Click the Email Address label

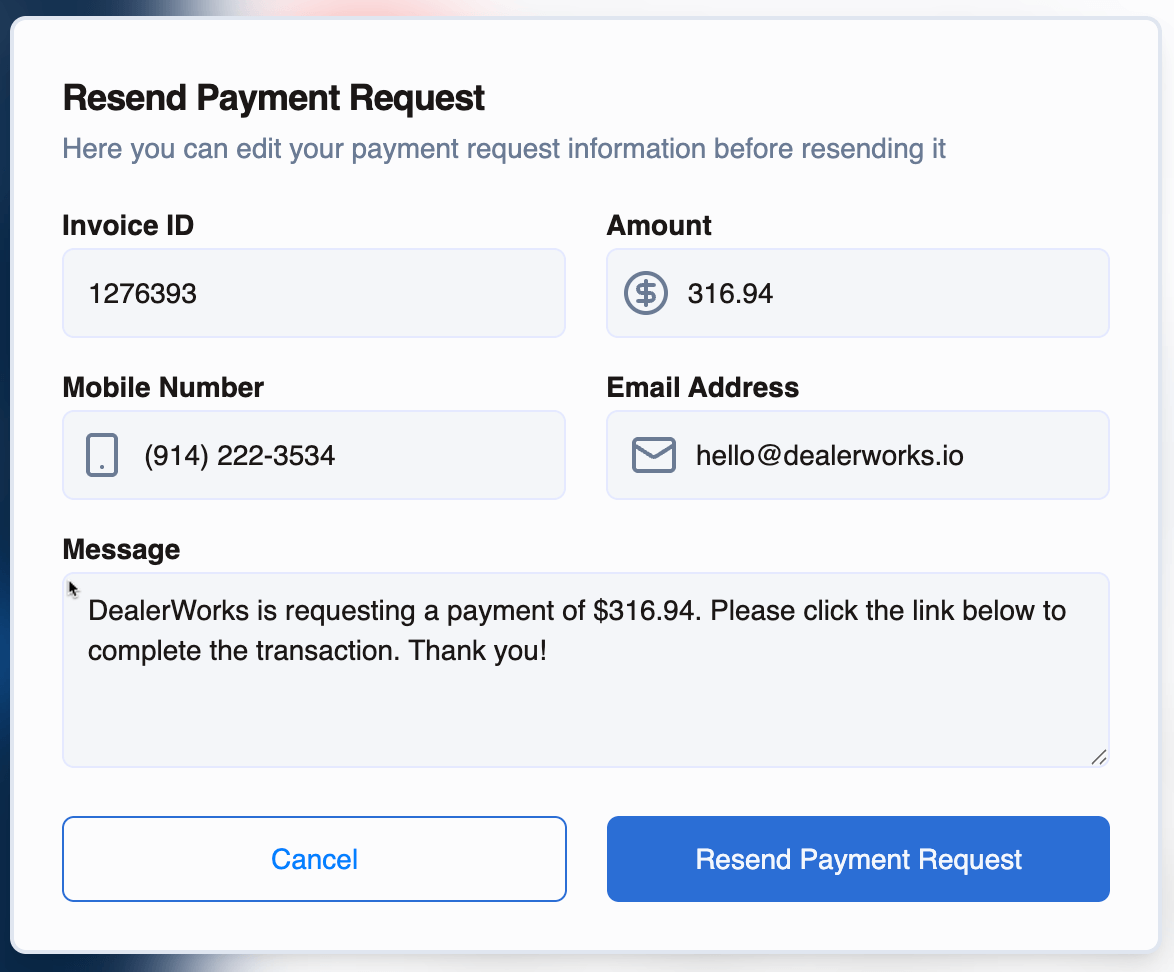click(x=702, y=387)
